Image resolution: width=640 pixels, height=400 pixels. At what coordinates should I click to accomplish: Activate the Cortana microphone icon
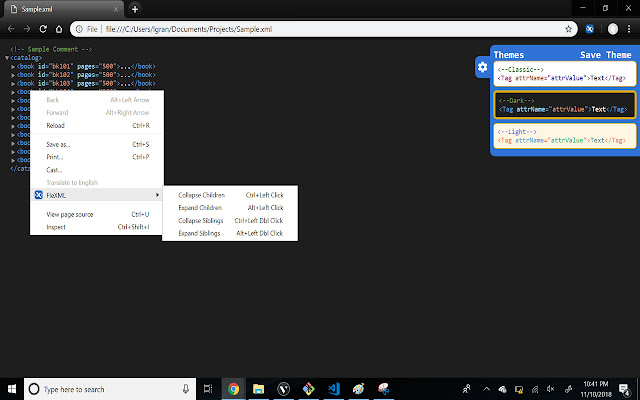(186, 389)
